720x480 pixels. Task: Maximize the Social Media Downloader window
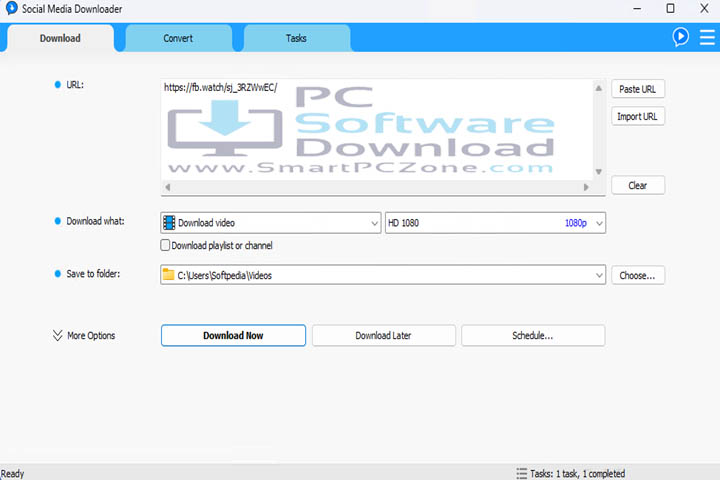point(670,8)
